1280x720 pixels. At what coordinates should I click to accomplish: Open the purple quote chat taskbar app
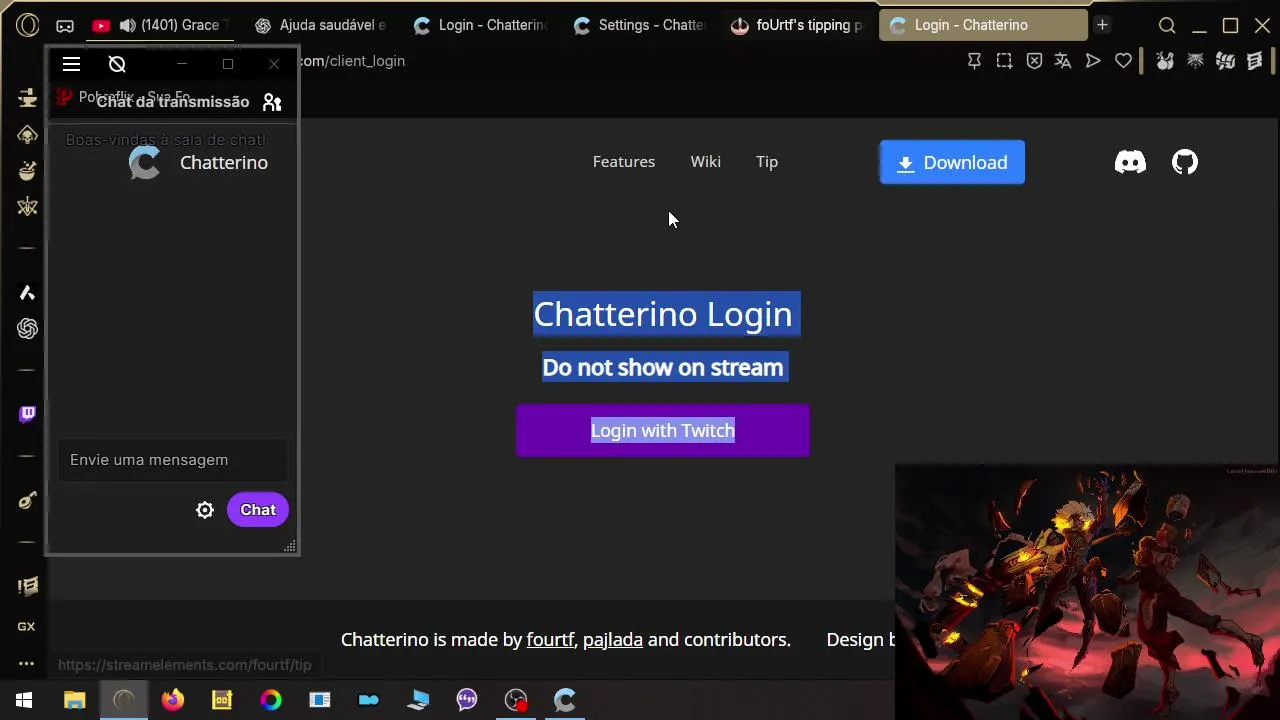click(467, 700)
